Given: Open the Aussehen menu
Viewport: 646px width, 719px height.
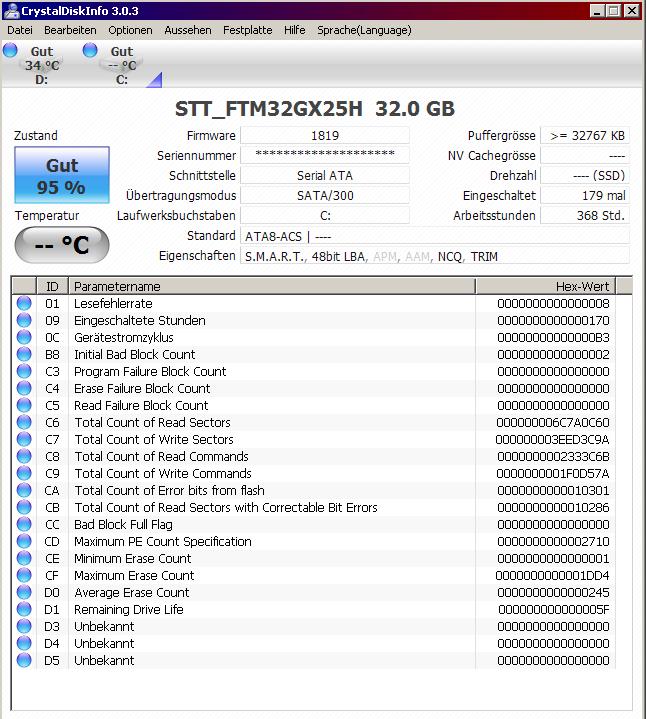Looking at the screenshot, I should click(188, 30).
